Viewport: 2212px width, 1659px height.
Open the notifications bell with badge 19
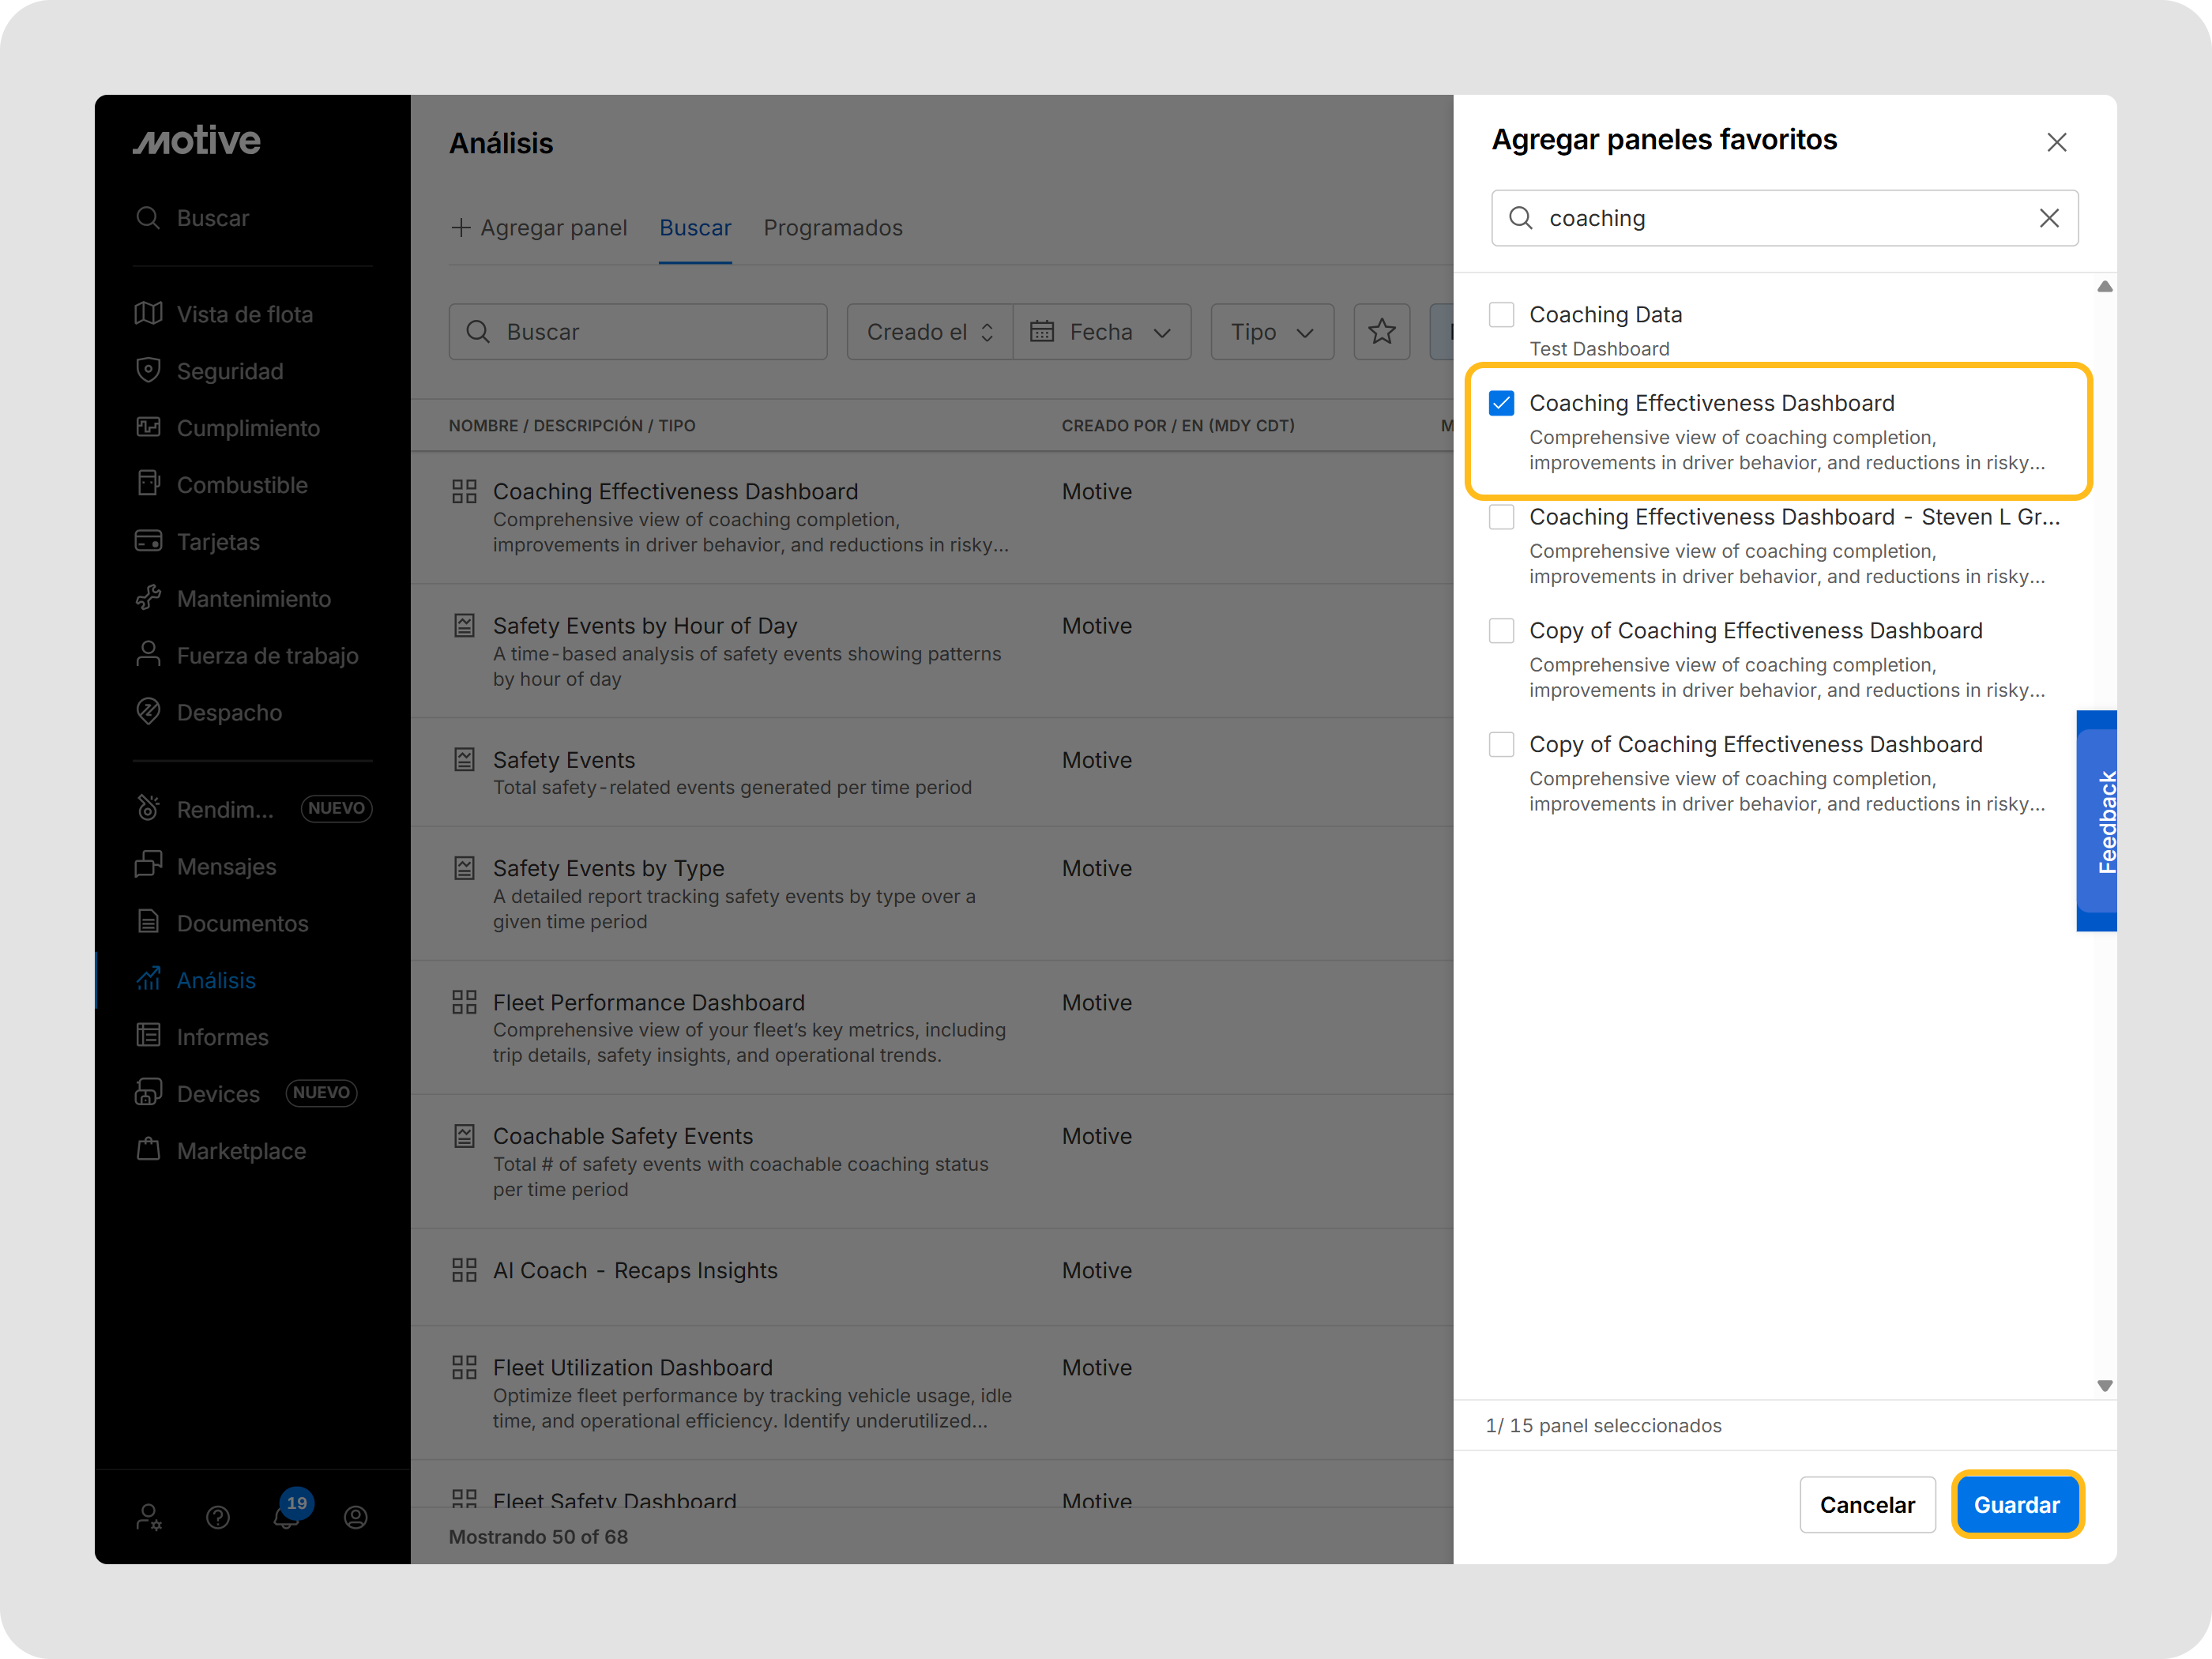coord(286,1516)
